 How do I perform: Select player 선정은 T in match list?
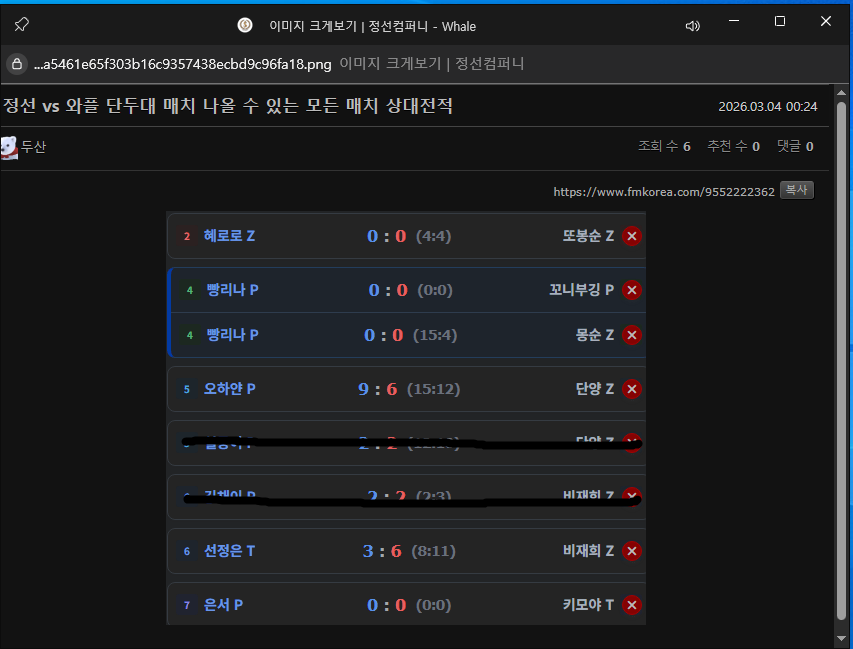click(x=229, y=551)
